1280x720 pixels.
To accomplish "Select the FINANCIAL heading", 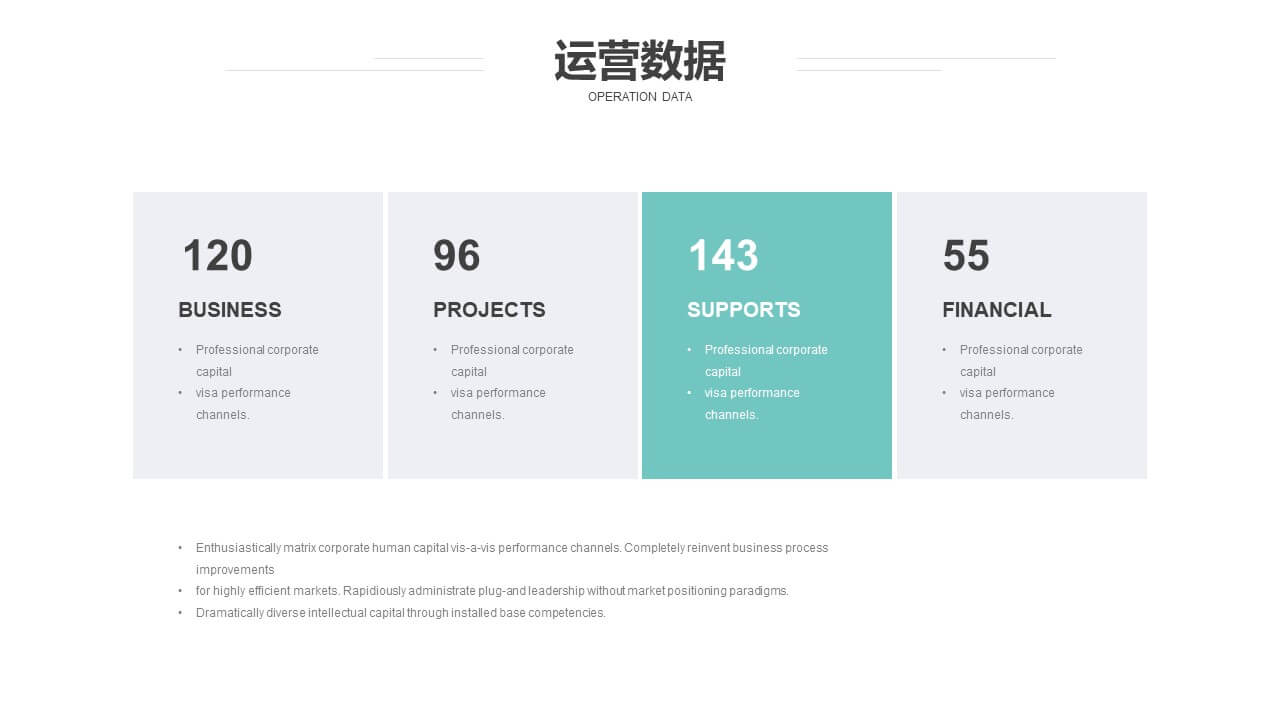I will click(996, 310).
